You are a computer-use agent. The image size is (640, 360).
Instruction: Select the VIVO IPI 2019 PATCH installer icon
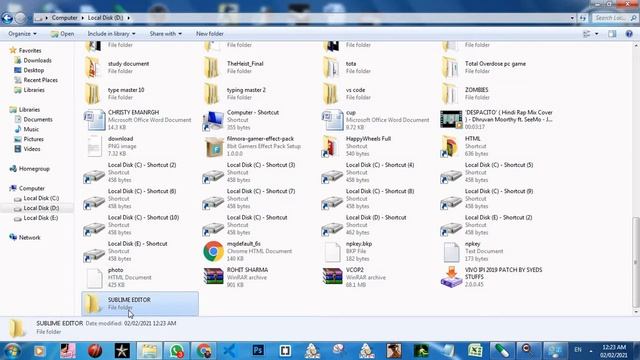pyautogui.click(x=451, y=277)
